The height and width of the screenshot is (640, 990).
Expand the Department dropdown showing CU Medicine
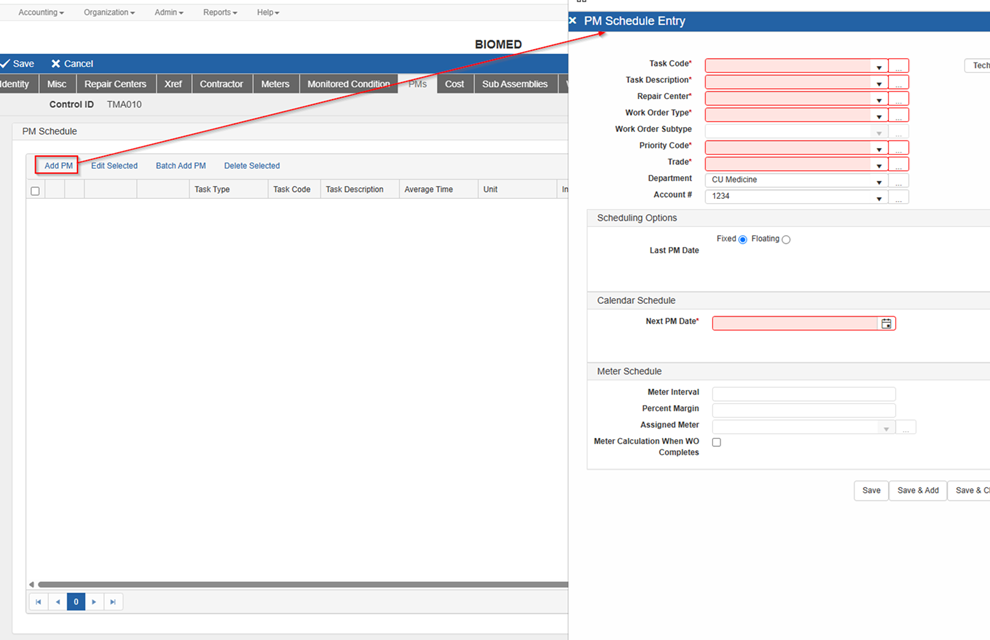pos(879,182)
